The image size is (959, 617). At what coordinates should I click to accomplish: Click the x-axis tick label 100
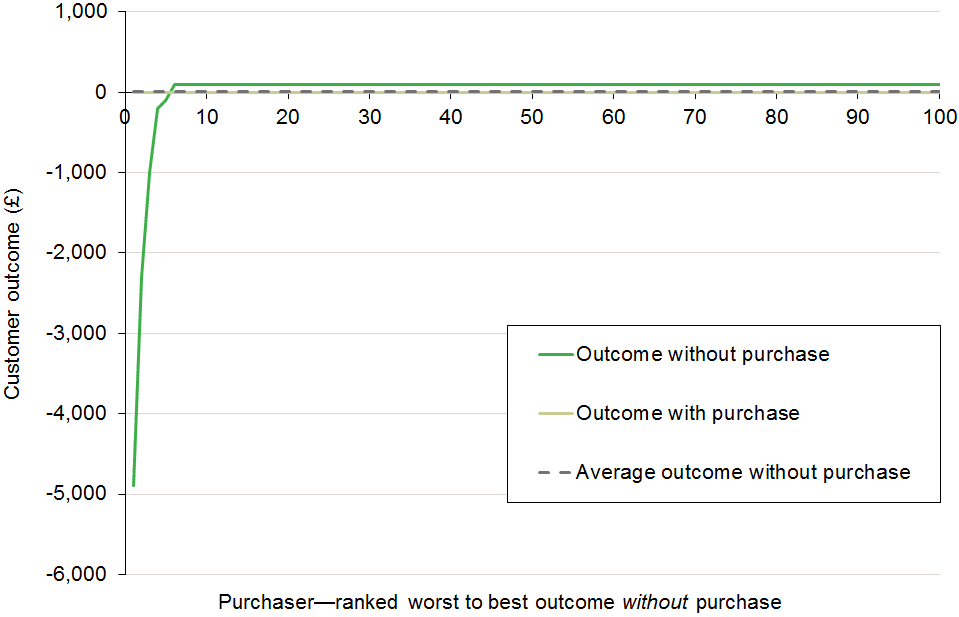pyautogui.click(x=940, y=117)
